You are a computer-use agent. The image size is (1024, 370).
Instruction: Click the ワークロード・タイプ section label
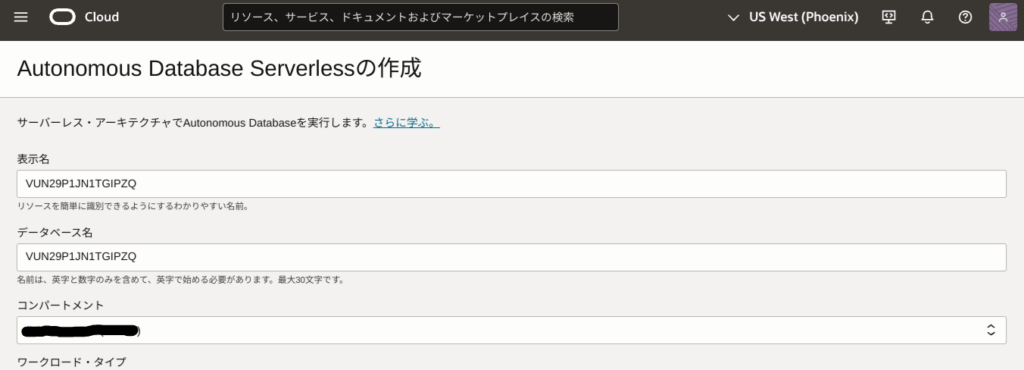(x=71, y=362)
